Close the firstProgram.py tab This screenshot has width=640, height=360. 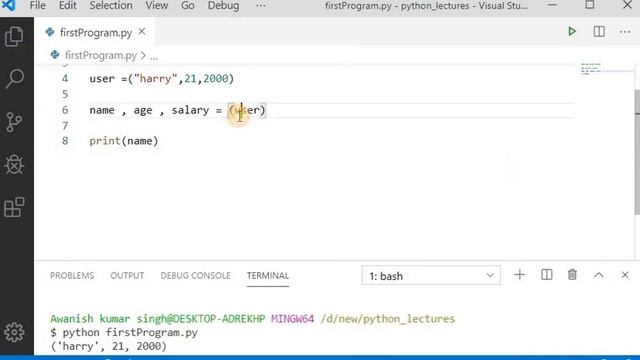click(x=142, y=31)
